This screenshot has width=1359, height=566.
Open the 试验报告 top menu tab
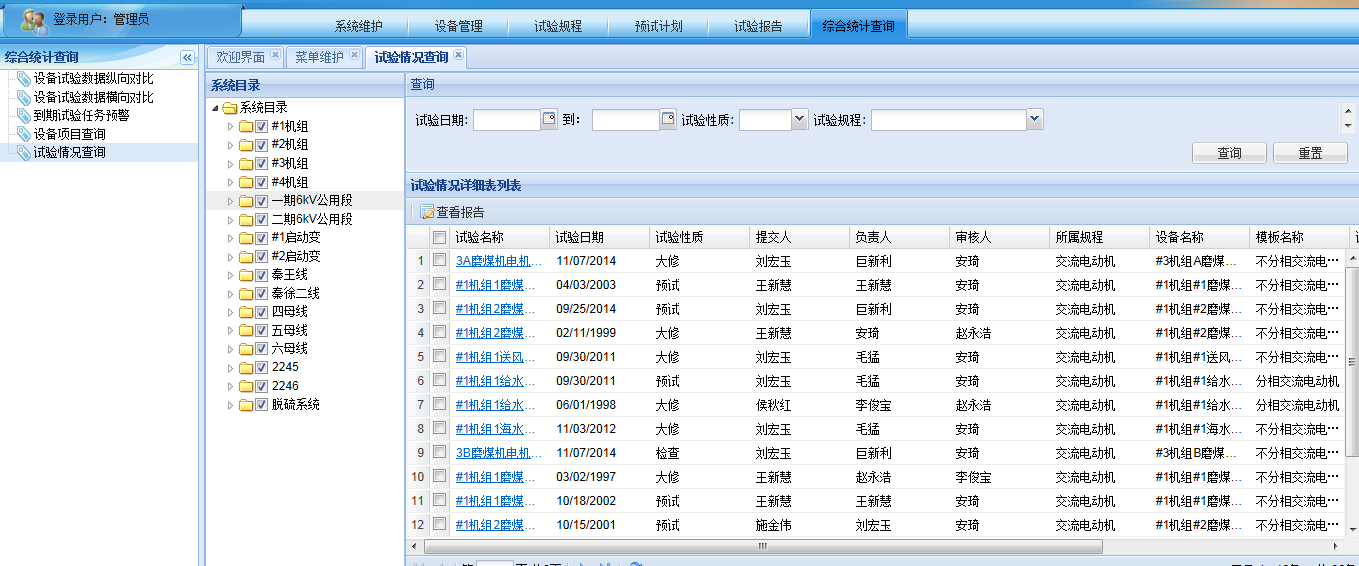tap(758, 26)
